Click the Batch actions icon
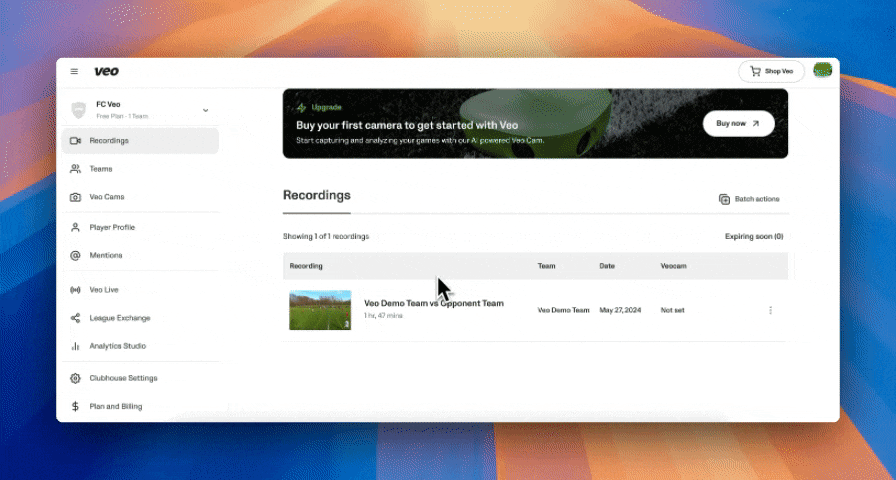896x480 pixels. click(724, 199)
